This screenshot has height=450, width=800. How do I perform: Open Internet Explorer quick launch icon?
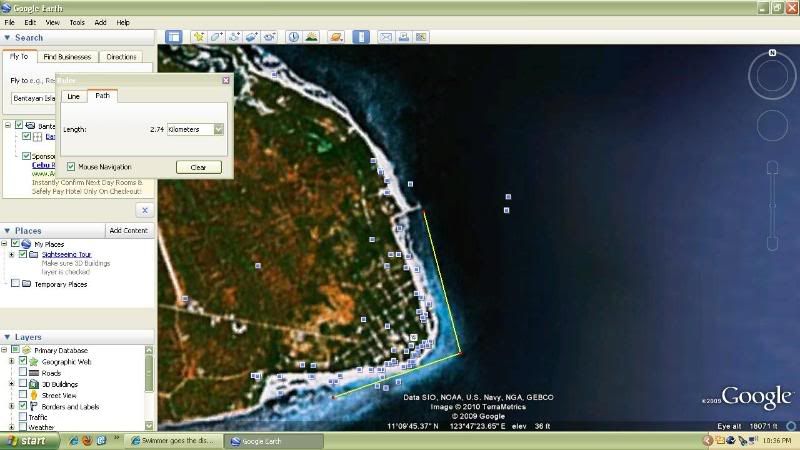(x=74, y=440)
